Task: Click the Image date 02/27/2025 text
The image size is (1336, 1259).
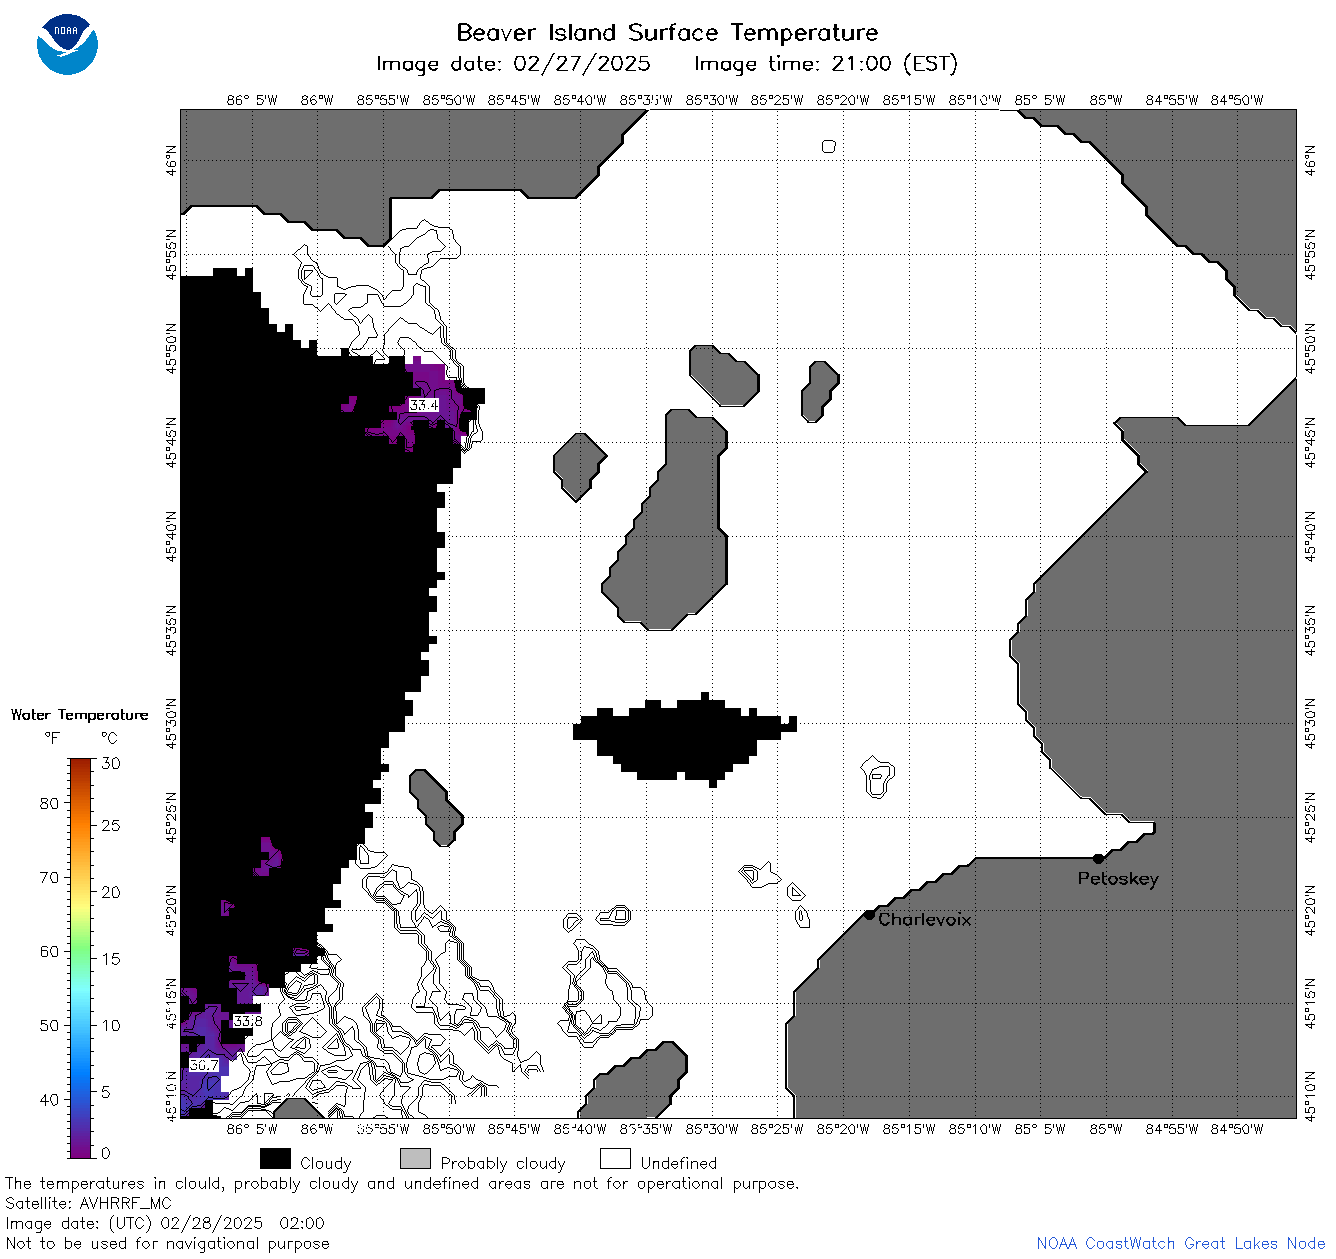Action: [513, 64]
